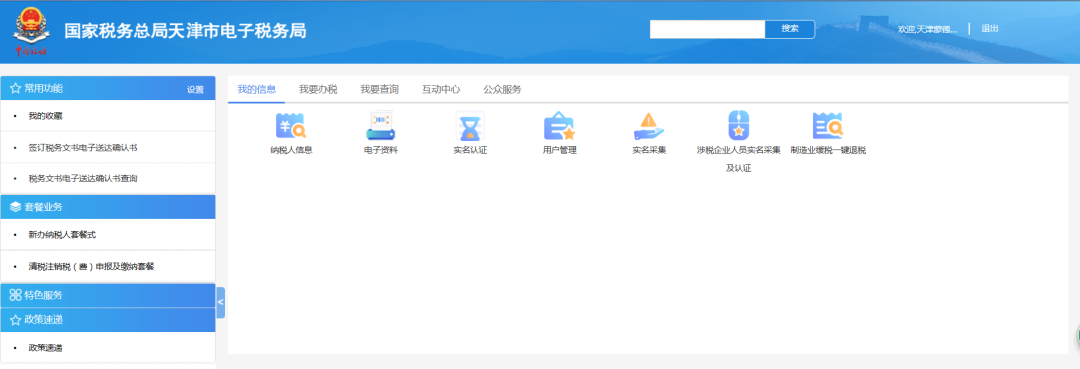This screenshot has height=369, width=1080.
Task: Switch to the 我要办税 tab
Action: (x=318, y=89)
